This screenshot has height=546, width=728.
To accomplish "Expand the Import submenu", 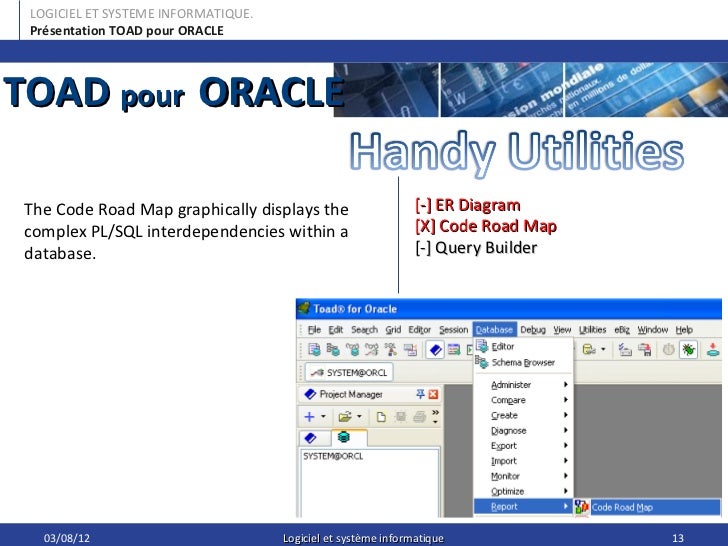I will click(x=523, y=461).
